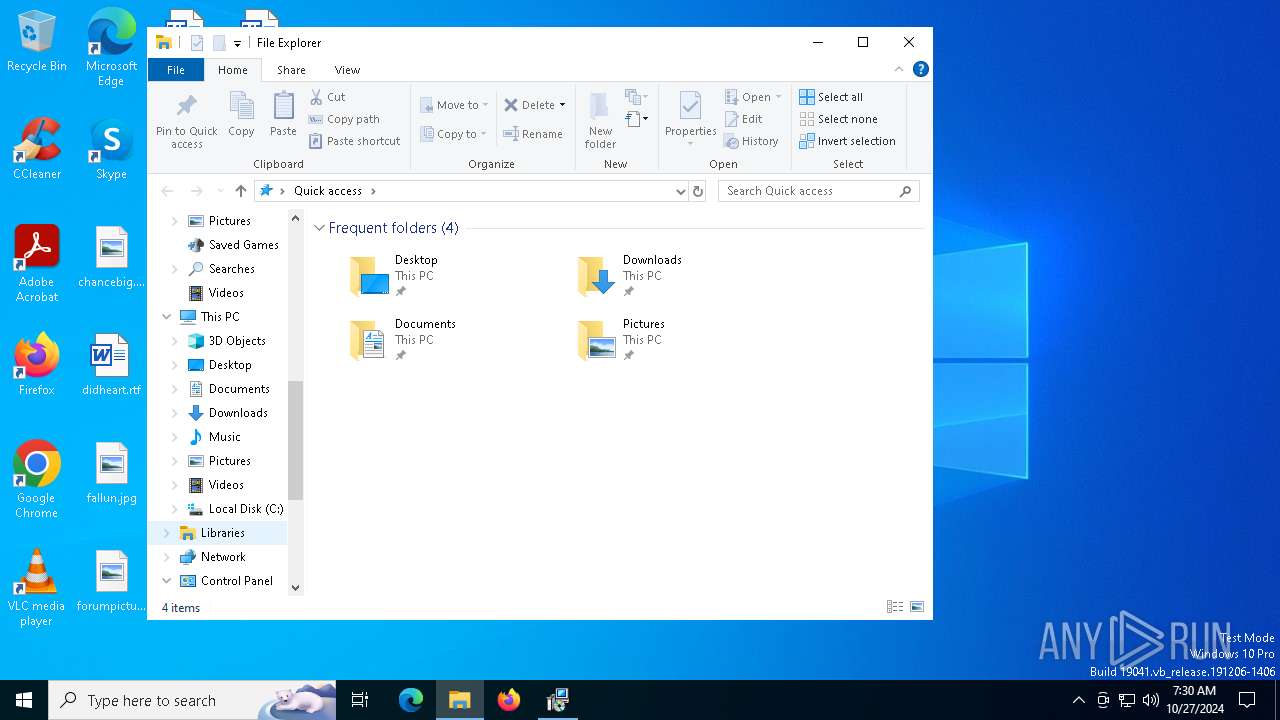Select the VLC media player desktop shortcut
1280x720 pixels.
[x=36, y=588]
